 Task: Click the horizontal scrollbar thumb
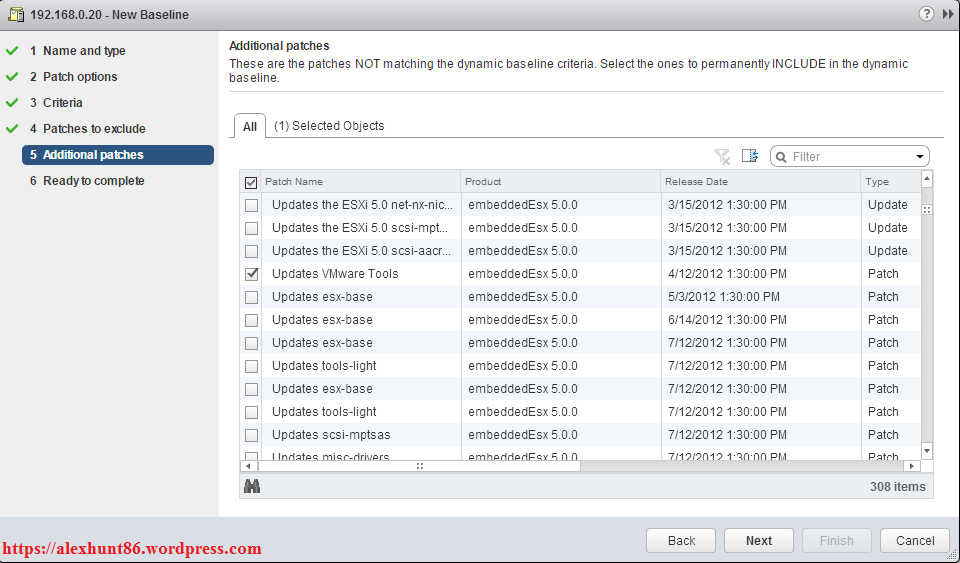coord(420,466)
